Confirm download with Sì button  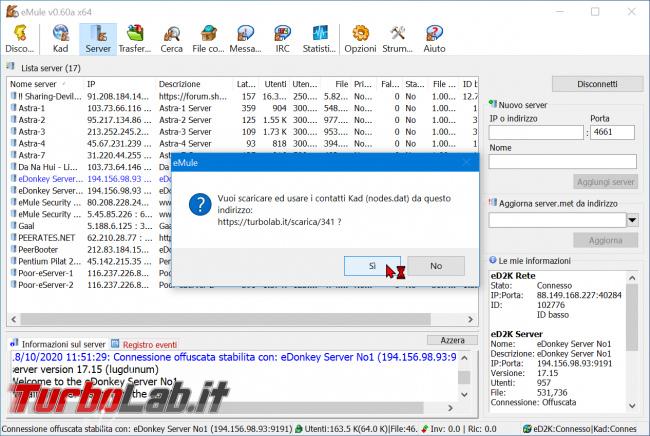click(x=372, y=266)
